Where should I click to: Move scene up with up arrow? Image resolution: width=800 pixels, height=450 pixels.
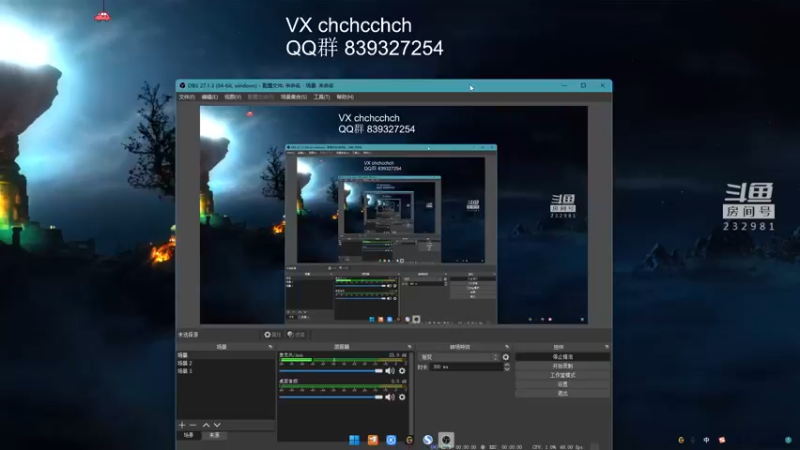206,425
